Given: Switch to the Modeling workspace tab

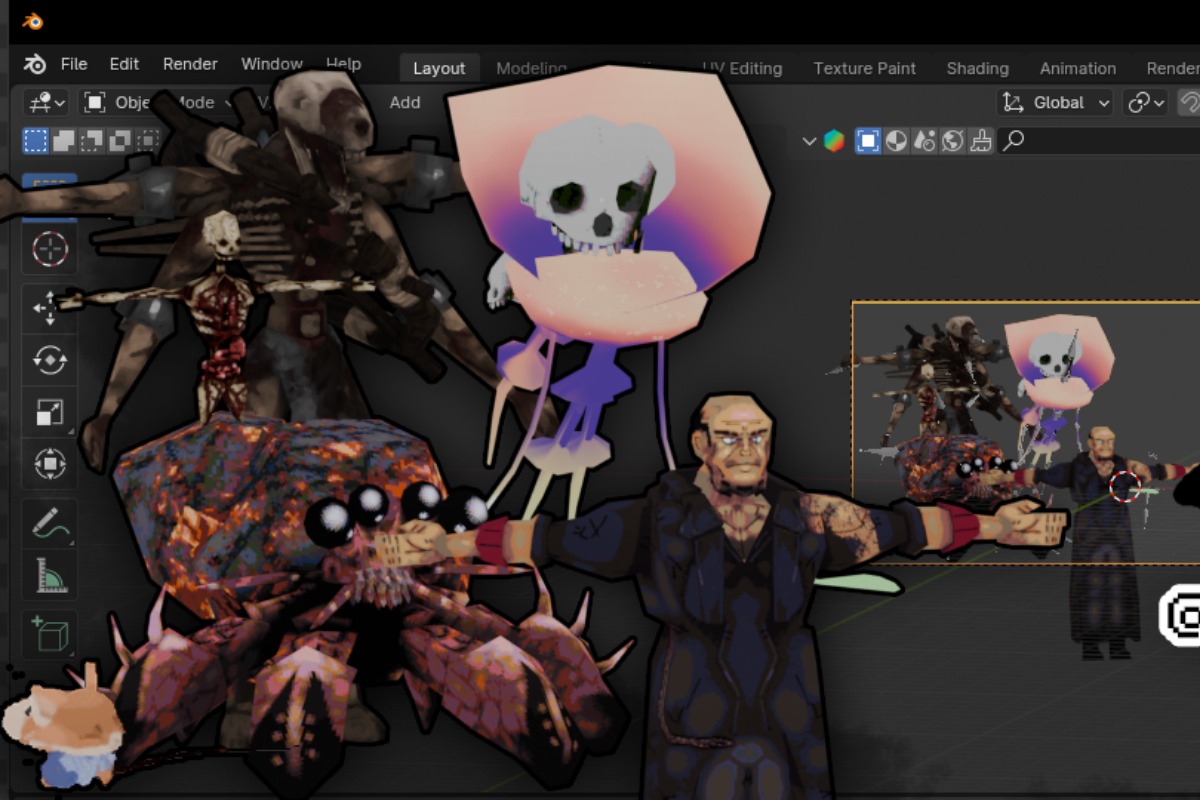Looking at the screenshot, I should coord(531,68).
